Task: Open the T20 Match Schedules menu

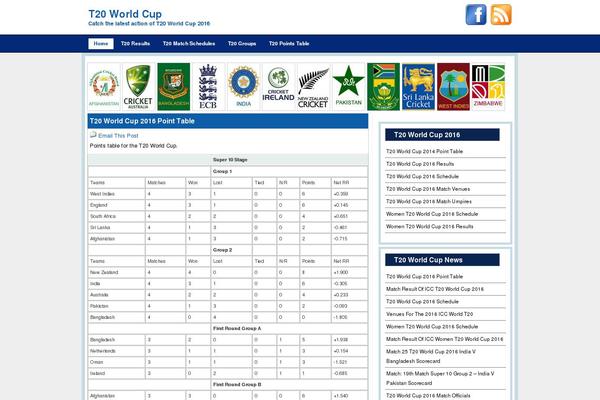Action: (189, 44)
